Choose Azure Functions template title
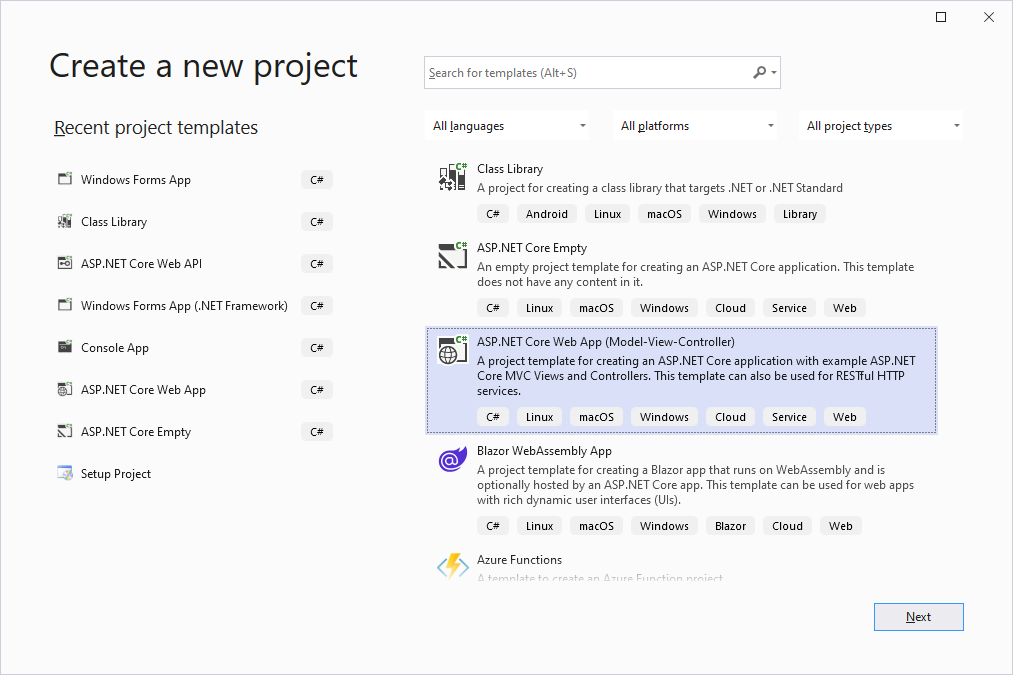1013x675 pixels. tap(519, 559)
